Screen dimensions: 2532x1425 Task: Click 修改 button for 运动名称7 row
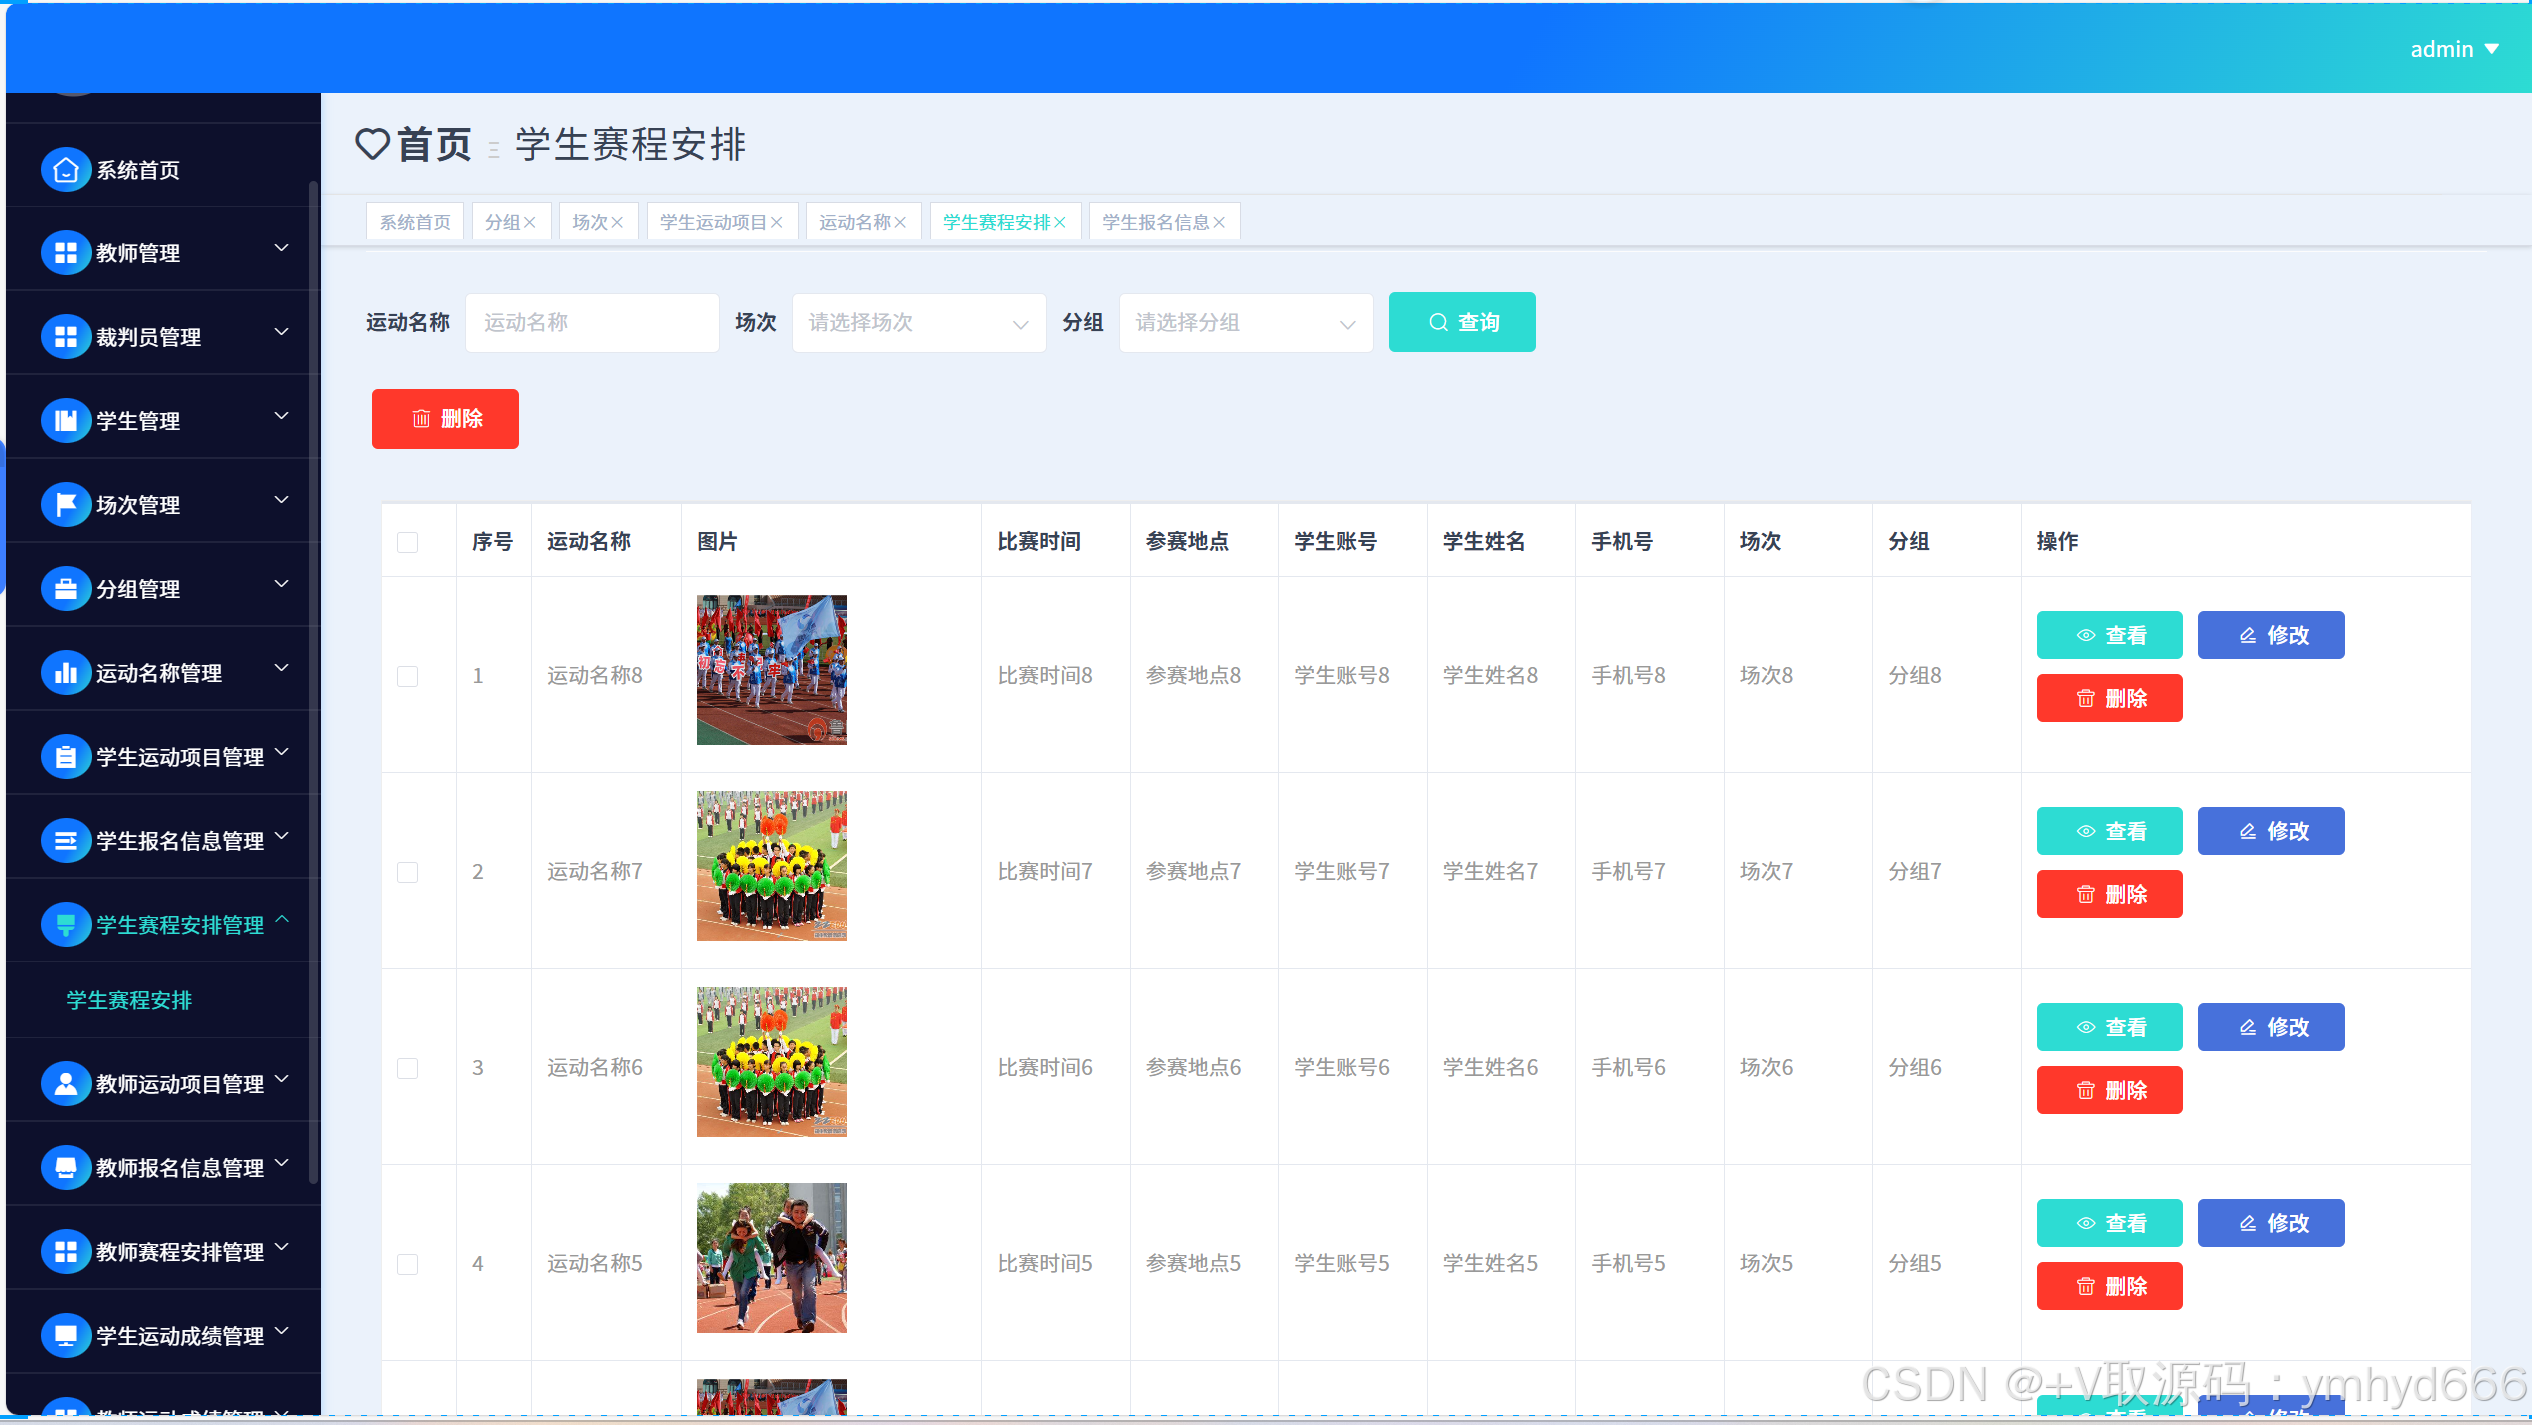[x=2270, y=831]
